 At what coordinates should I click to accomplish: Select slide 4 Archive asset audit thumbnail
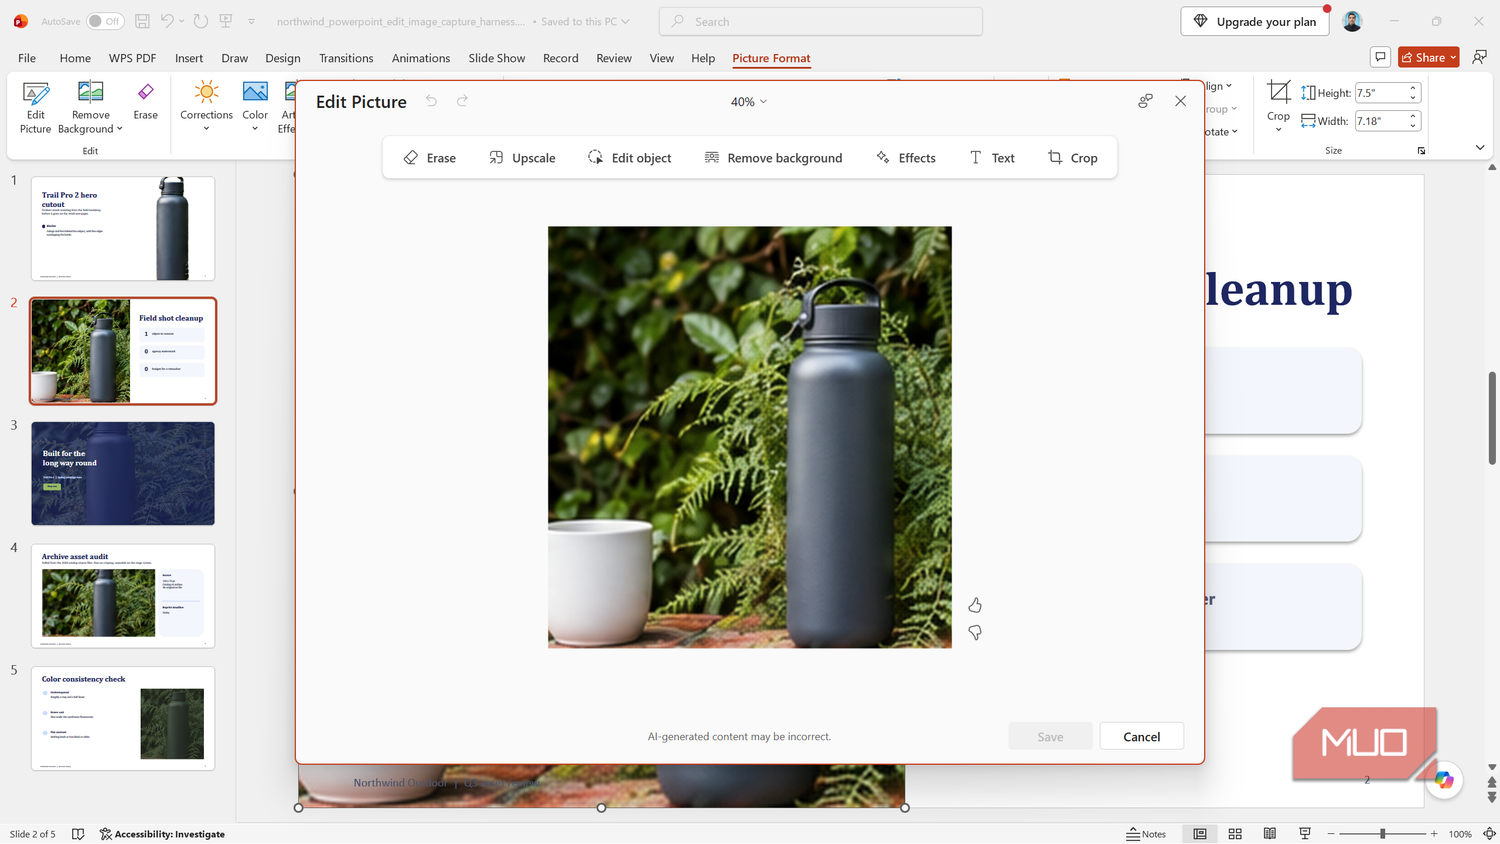tap(123, 596)
